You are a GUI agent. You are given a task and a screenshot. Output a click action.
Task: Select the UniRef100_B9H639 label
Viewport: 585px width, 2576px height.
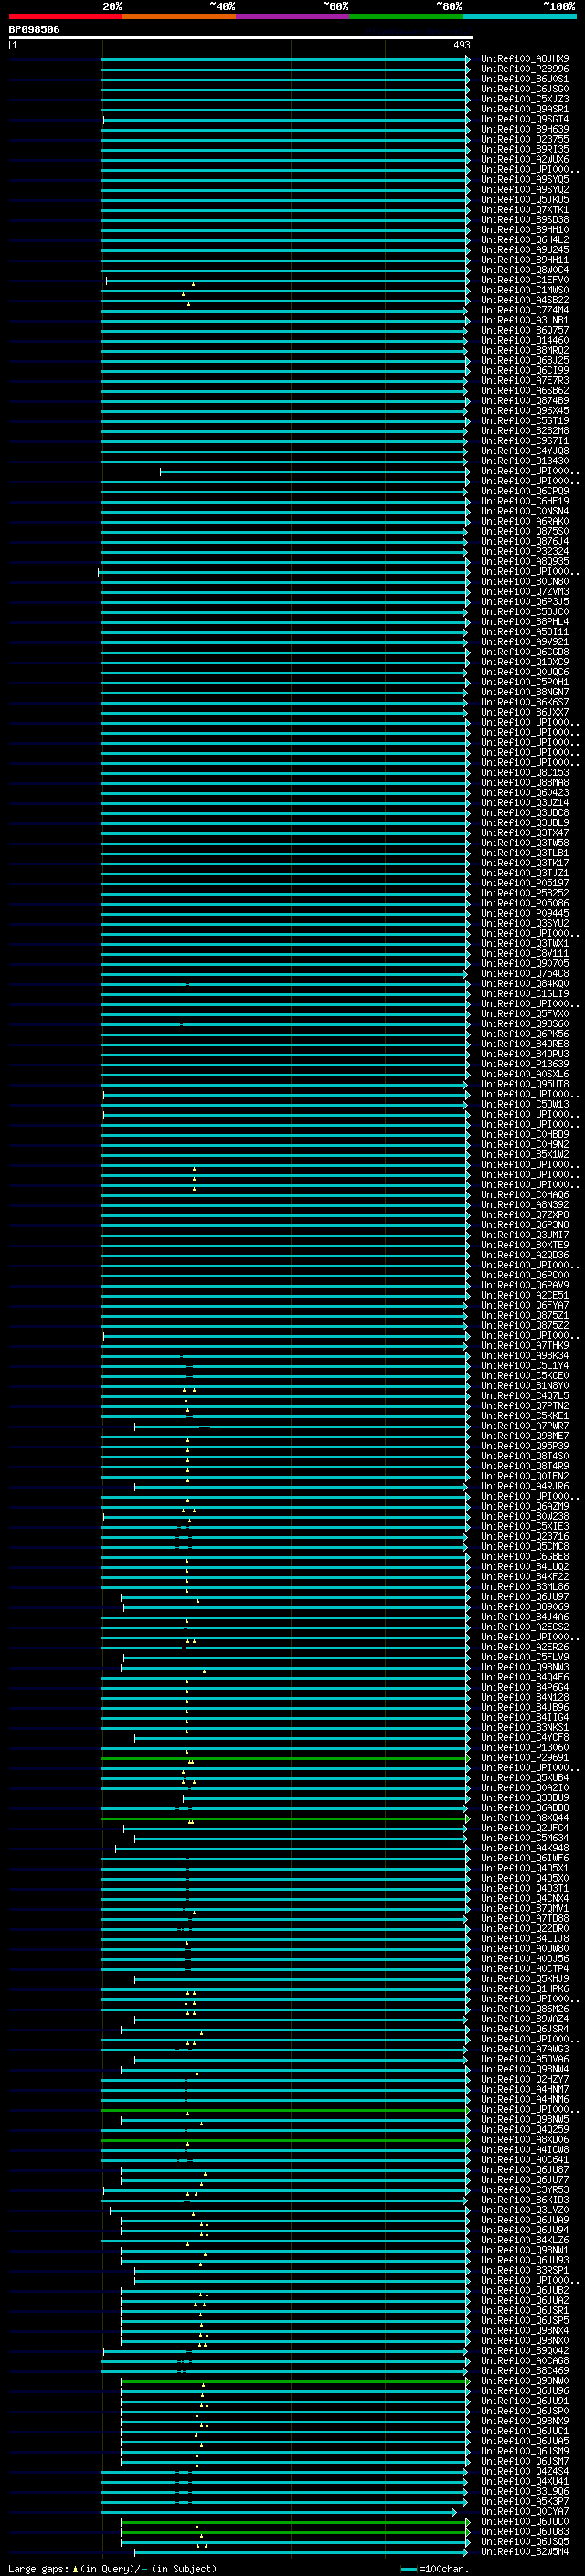pyautogui.click(x=525, y=129)
